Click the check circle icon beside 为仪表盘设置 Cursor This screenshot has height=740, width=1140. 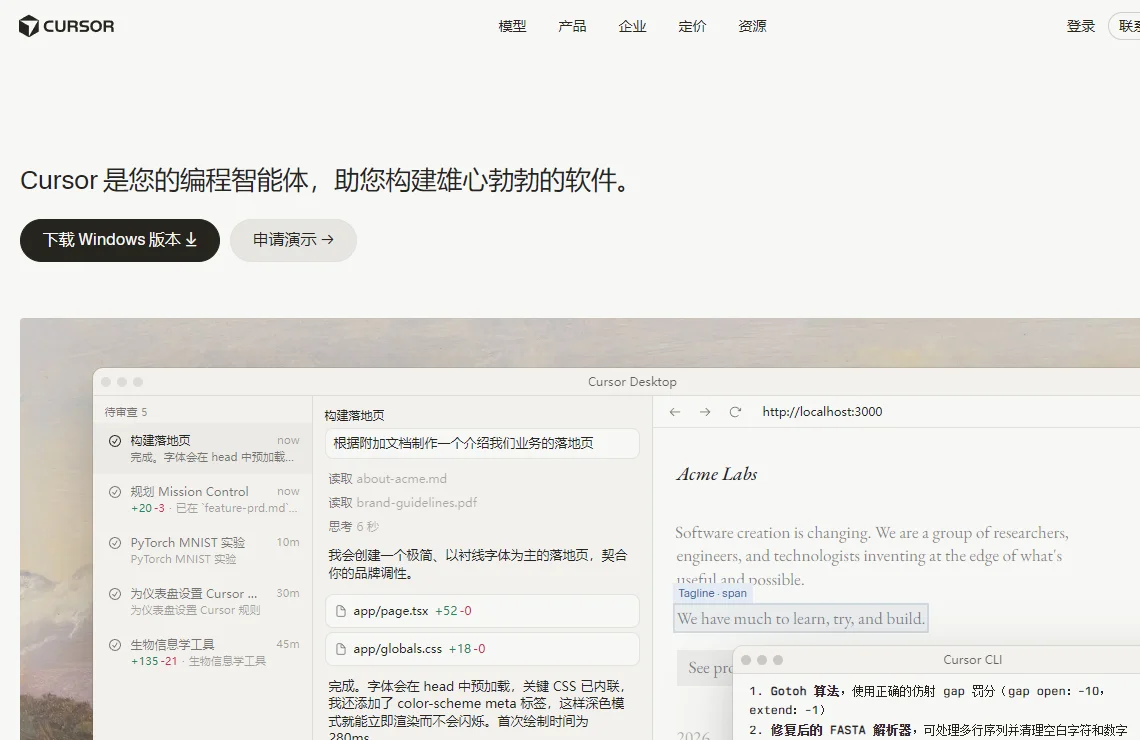pyautogui.click(x=115, y=593)
